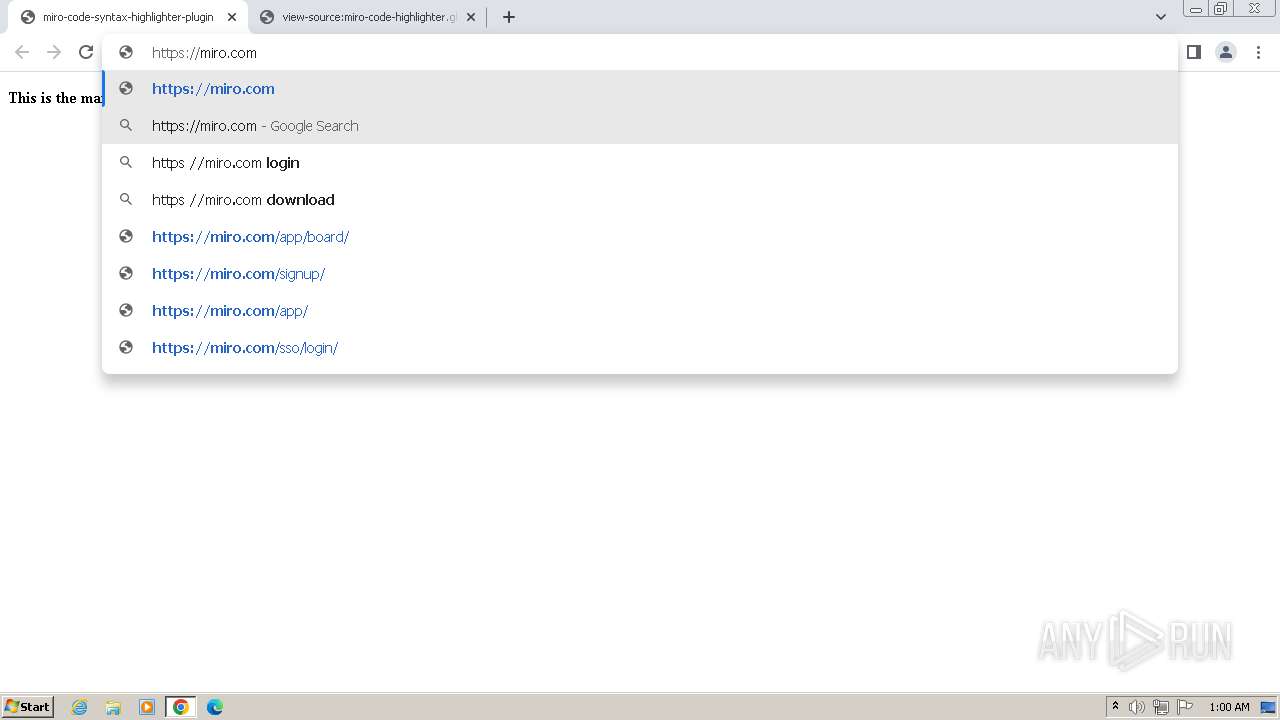Screen dimensions: 1280x720
Task: Open the volume speaker tray icon
Action: pos(1137,707)
